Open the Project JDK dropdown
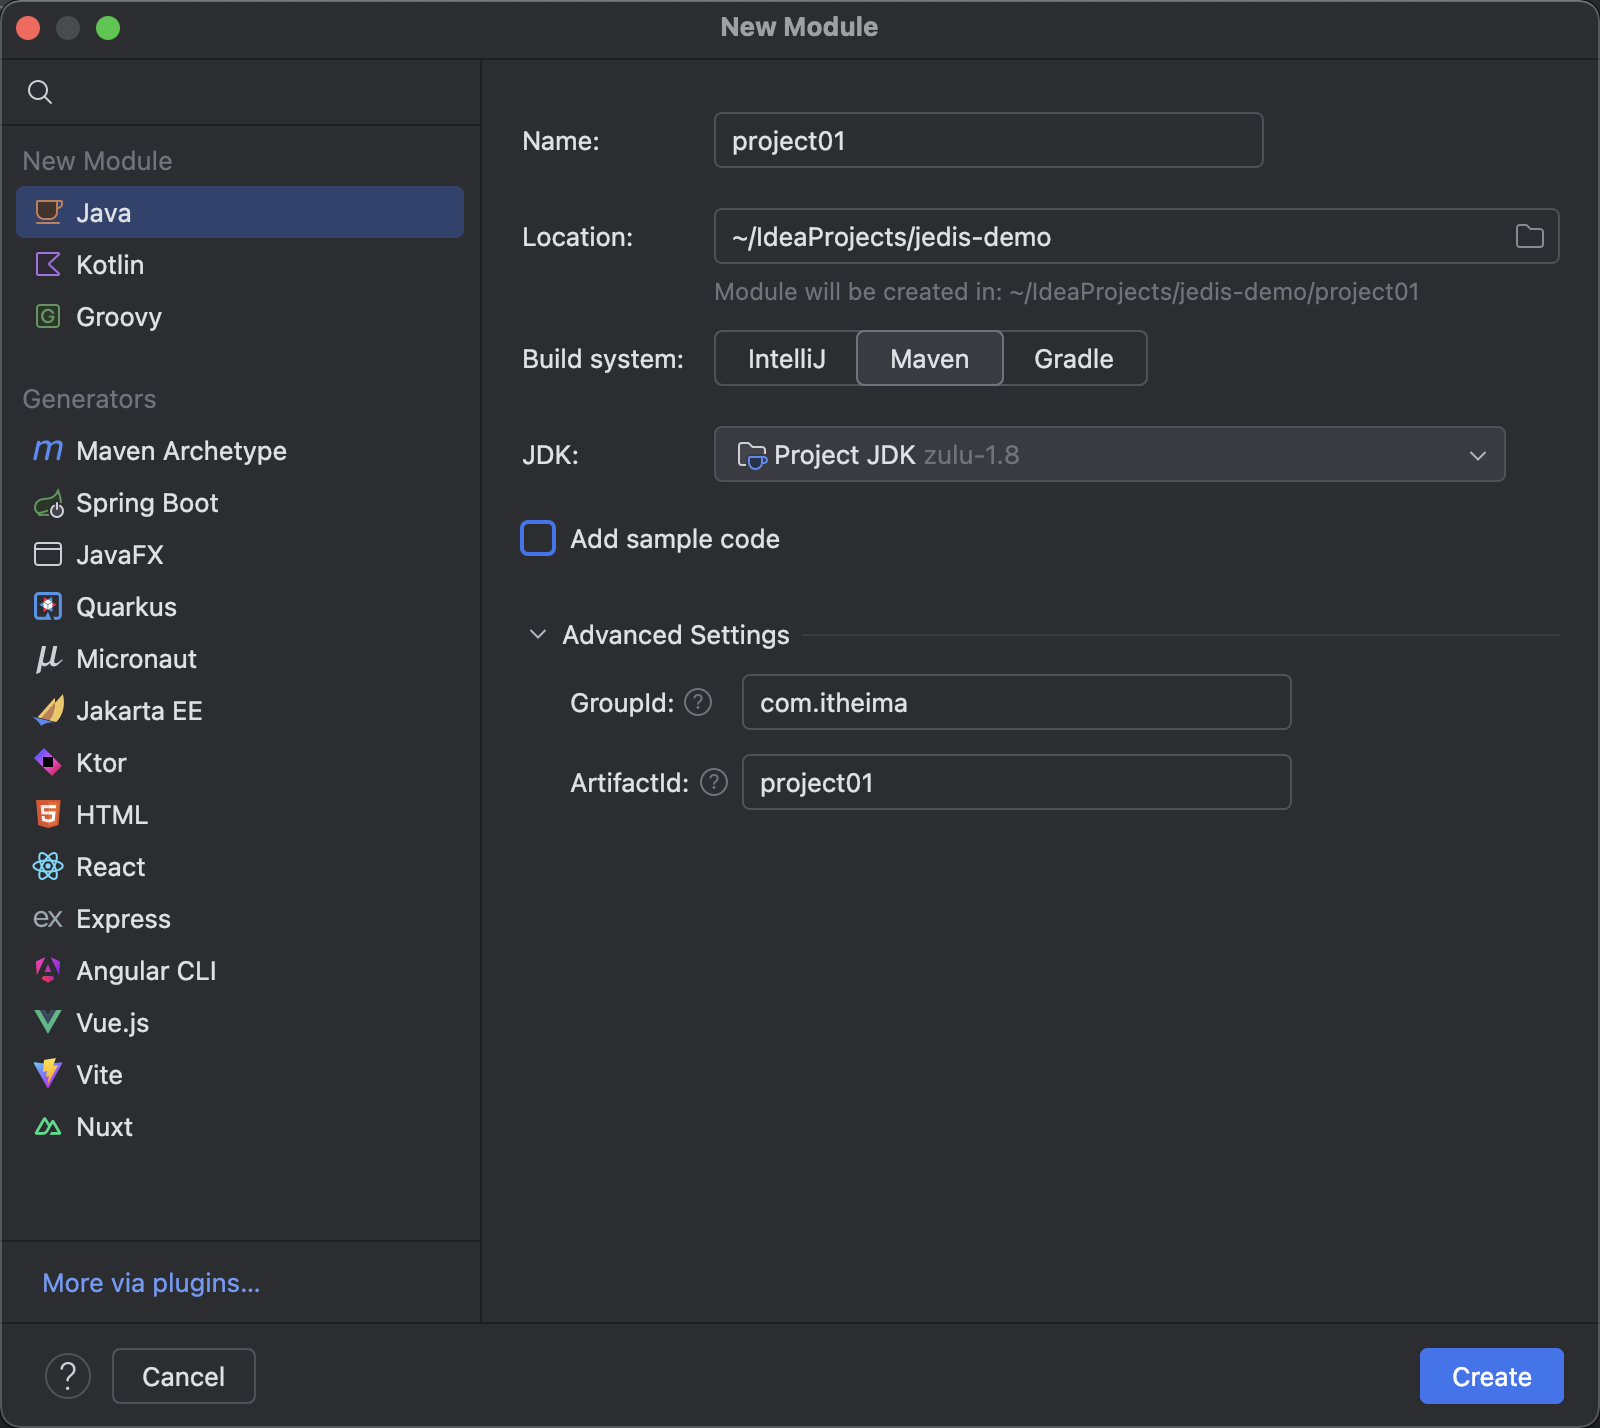 click(1109, 454)
